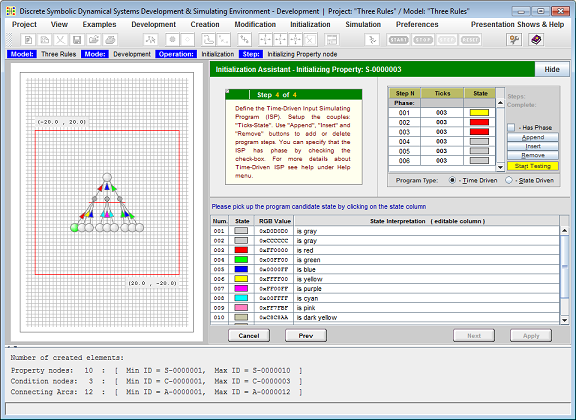Click the scissors cut toolbar icon

[x=61, y=40]
